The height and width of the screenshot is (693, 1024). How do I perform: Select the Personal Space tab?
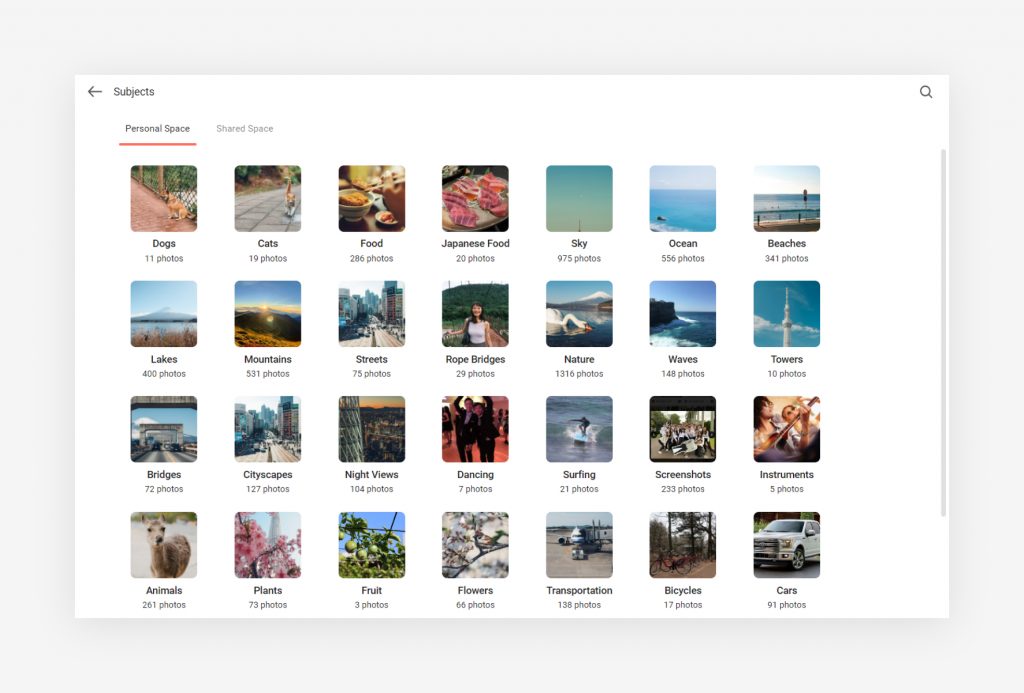[x=157, y=128]
